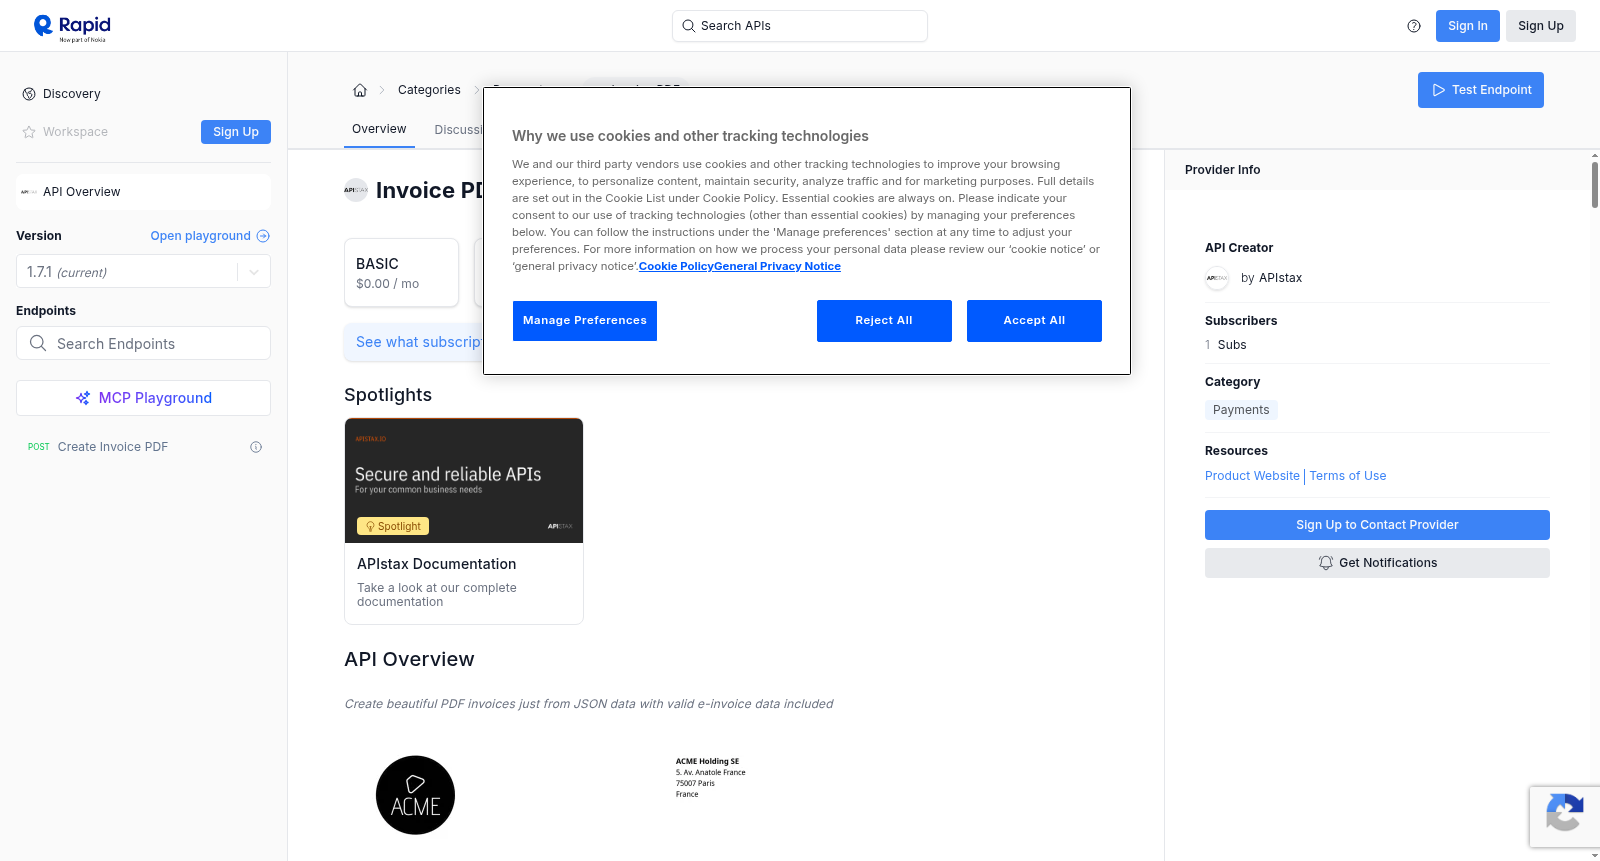This screenshot has width=1600, height=861.
Task: Click the Create Invoice PDF info icon
Action: pos(256,447)
